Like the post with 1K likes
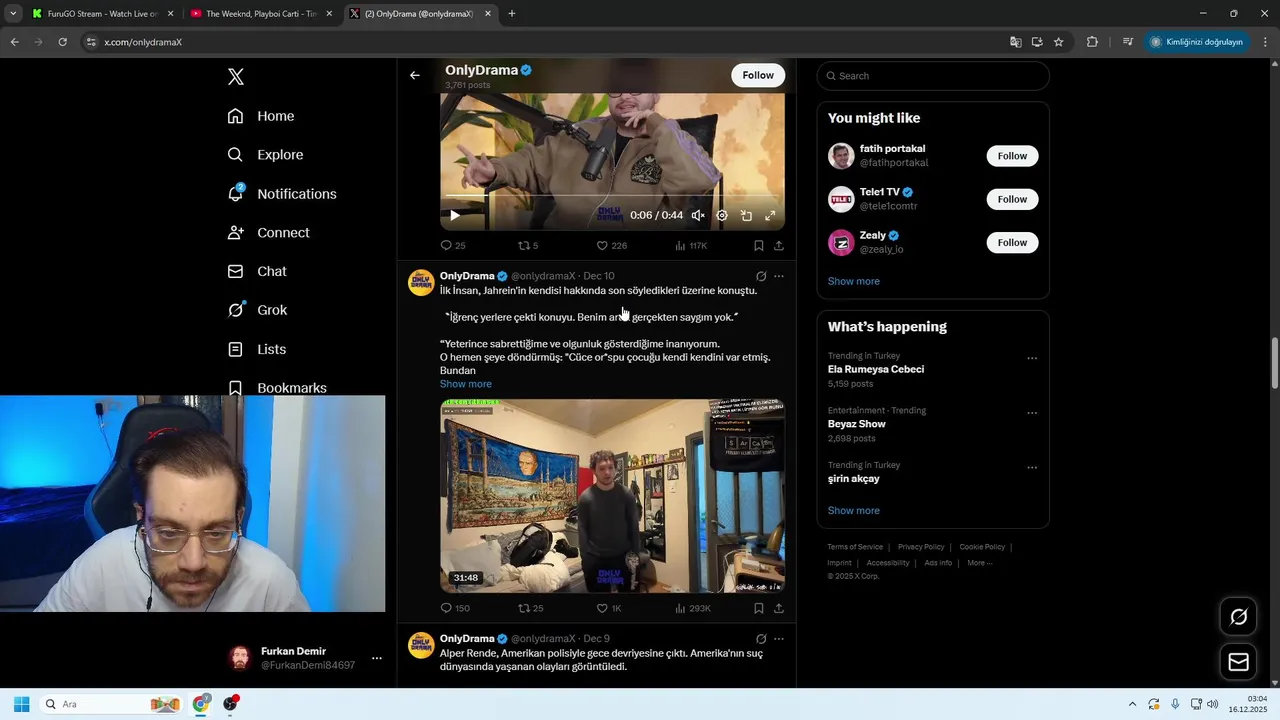Viewport: 1280px width, 720px height. (x=609, y=608)
